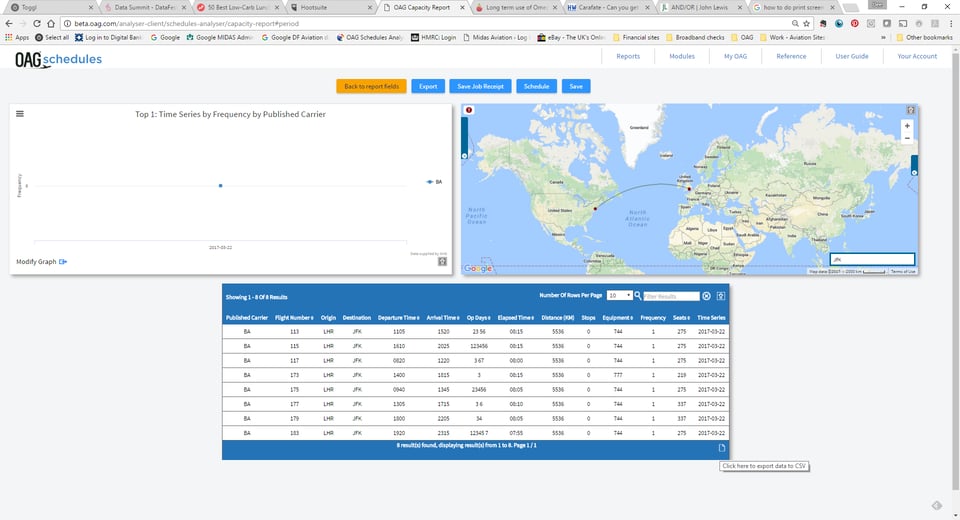This screenshot has width=960, height=520.
Task: Sort by Seats column header
Action: pos(681,318)
